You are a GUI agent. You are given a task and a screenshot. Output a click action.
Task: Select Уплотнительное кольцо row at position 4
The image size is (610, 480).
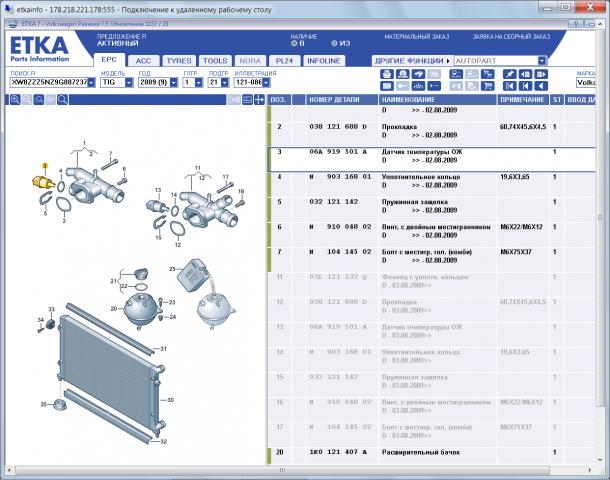432,184
